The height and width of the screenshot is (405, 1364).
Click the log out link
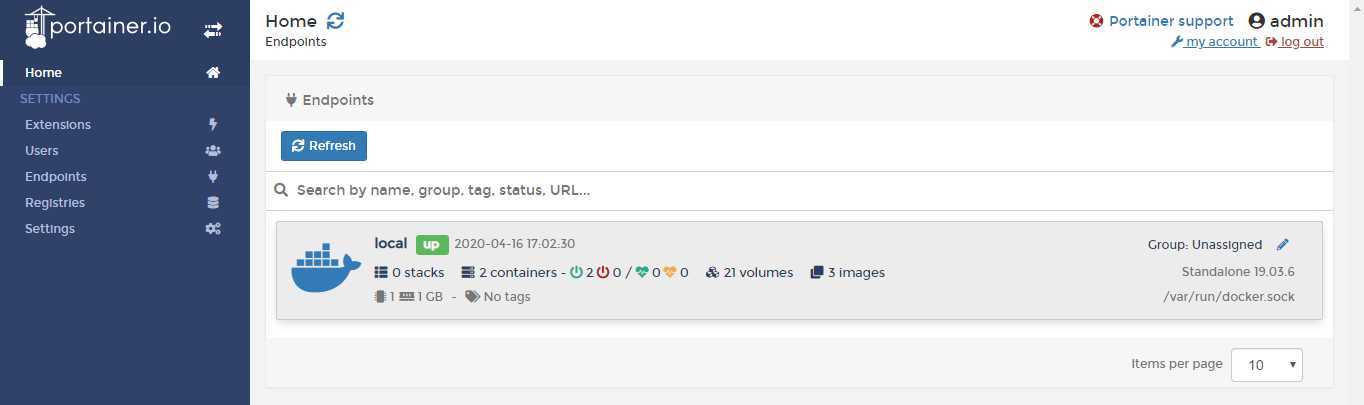[1295, 42]
